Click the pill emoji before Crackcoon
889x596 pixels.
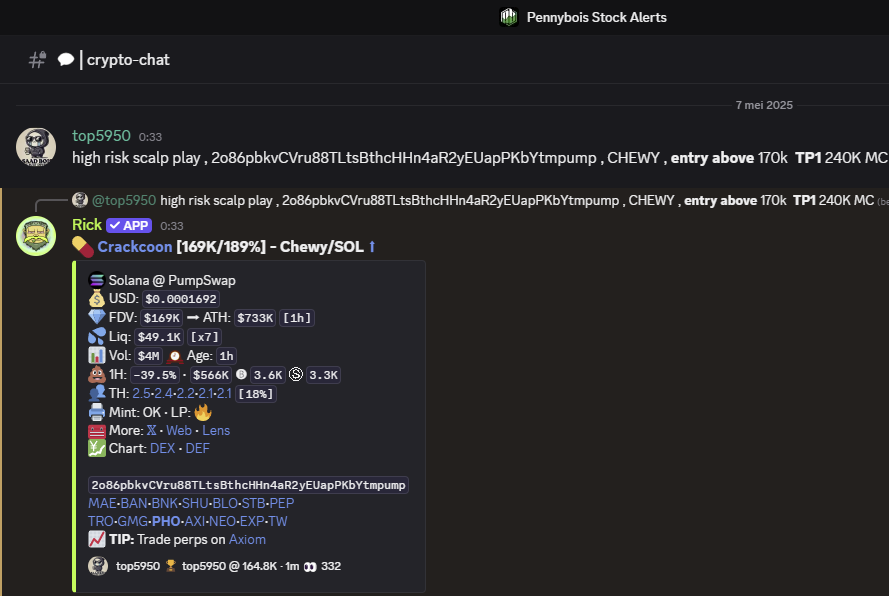coord(83,247)
